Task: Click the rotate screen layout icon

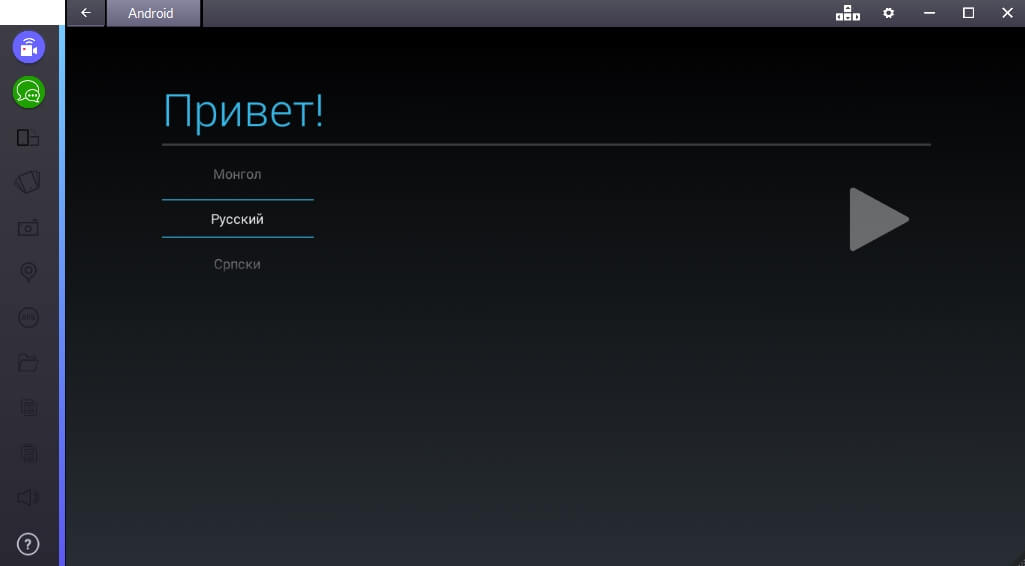Action: tap(28, 138)
